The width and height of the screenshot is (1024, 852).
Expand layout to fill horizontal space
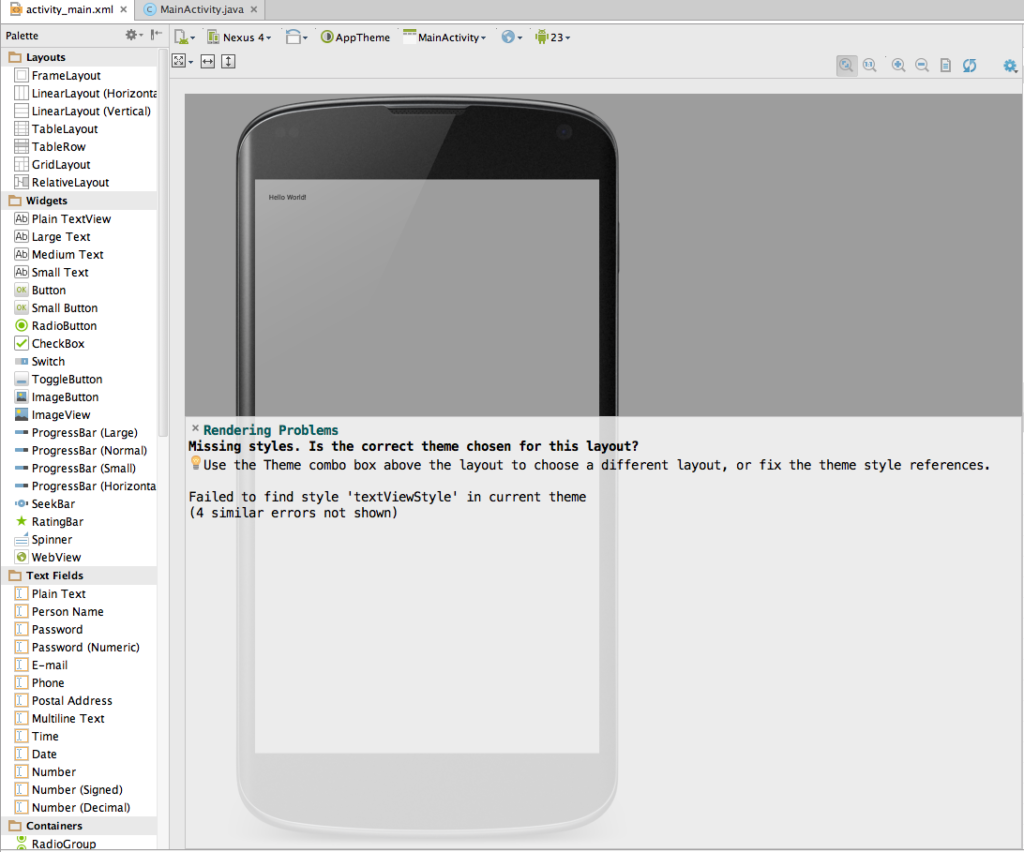click(206, 61)
